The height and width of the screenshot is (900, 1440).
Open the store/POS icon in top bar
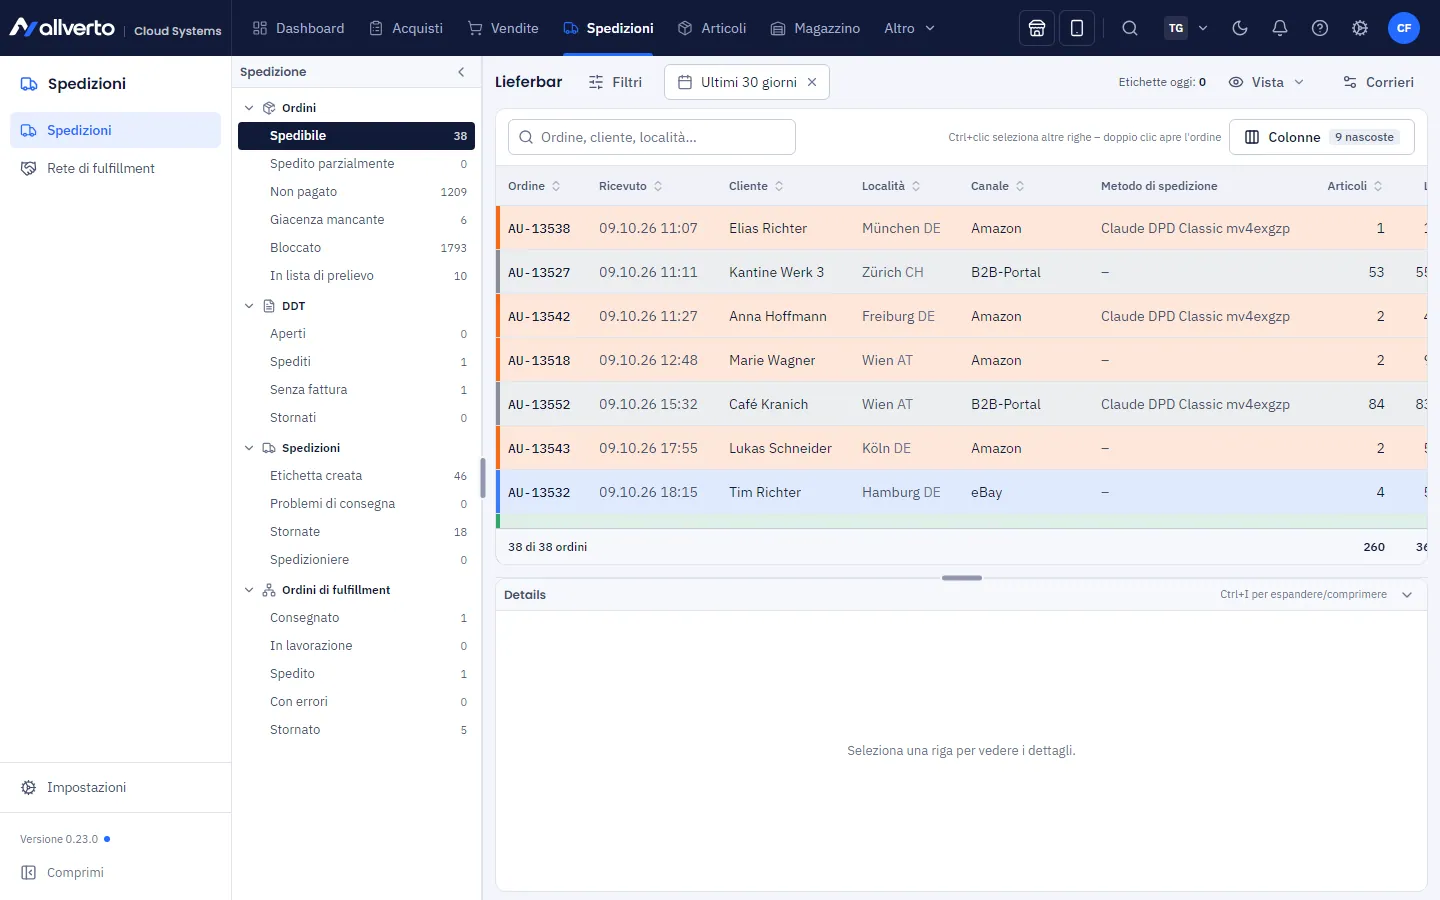click(1037, 28)
